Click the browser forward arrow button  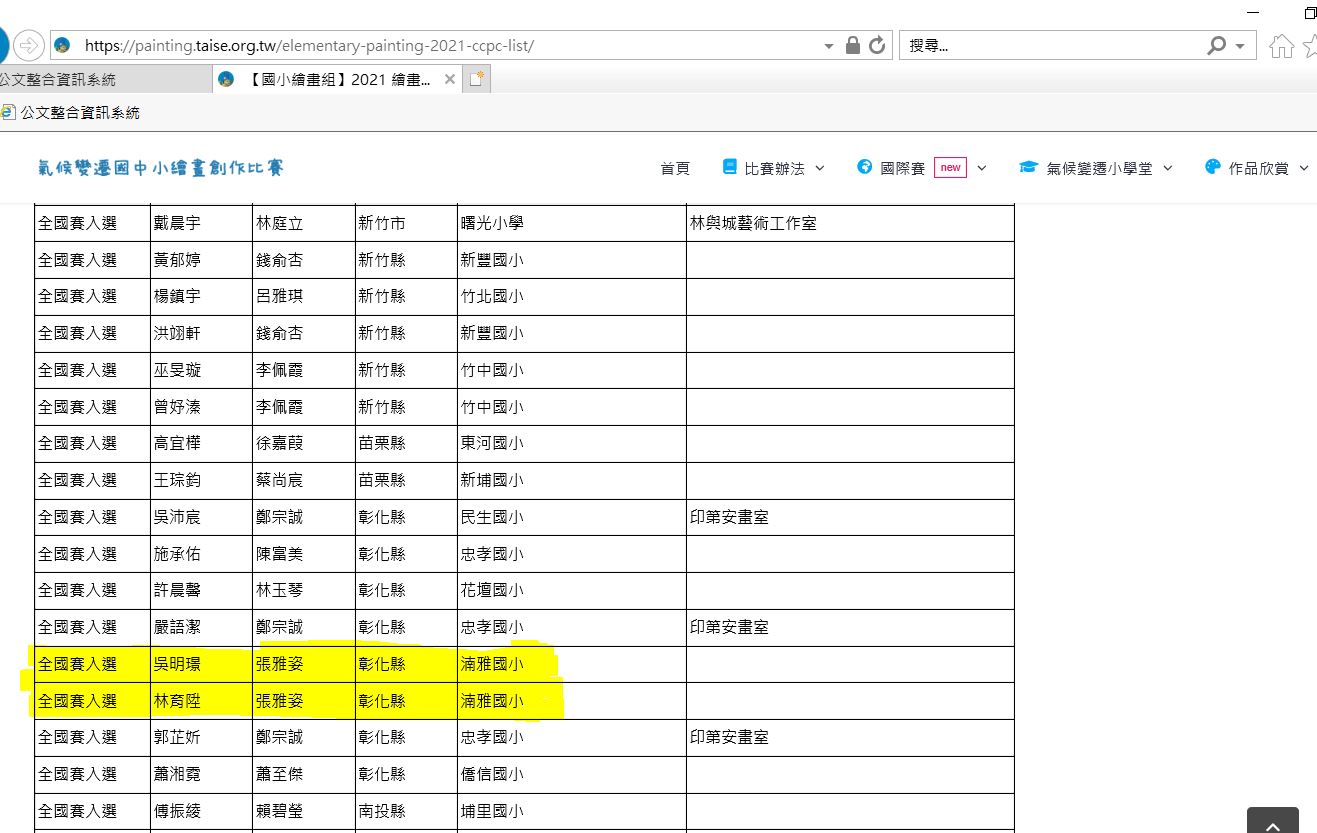(x=29, y=45)
